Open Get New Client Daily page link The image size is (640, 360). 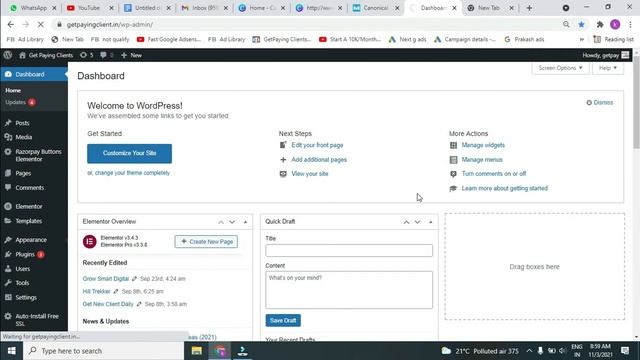click(x=108, y=304)
